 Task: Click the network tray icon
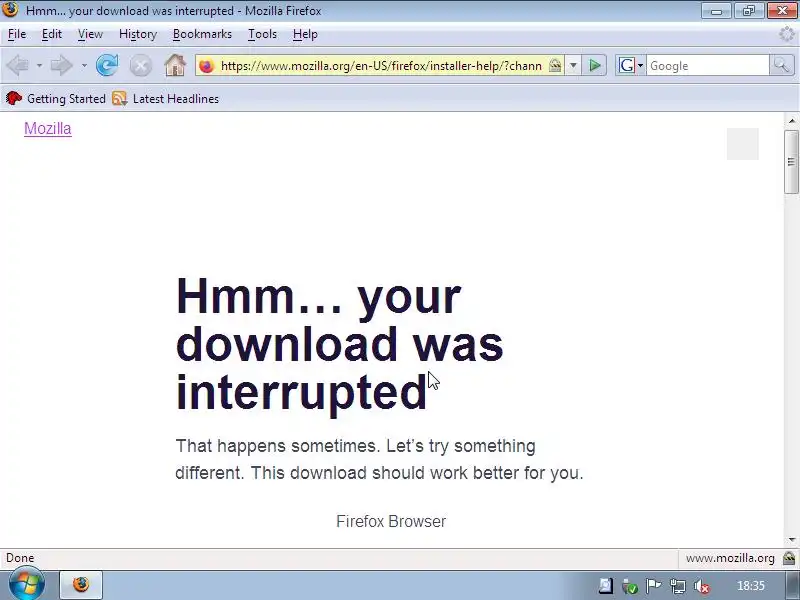point(678,586)
